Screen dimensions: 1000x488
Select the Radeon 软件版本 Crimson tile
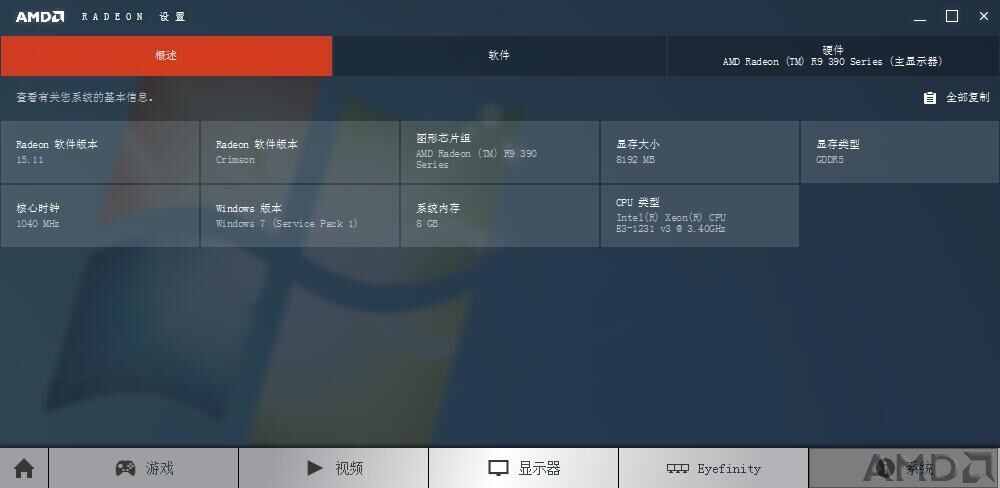click(300, 152)
